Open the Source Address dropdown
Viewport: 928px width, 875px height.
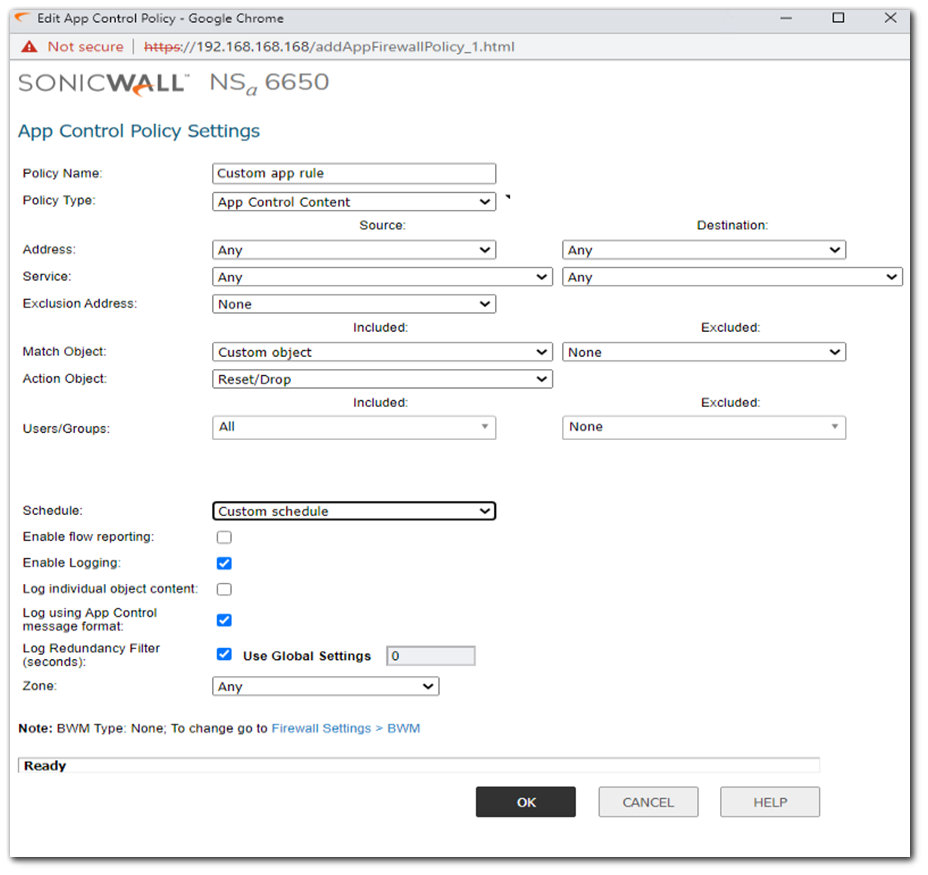354,250
